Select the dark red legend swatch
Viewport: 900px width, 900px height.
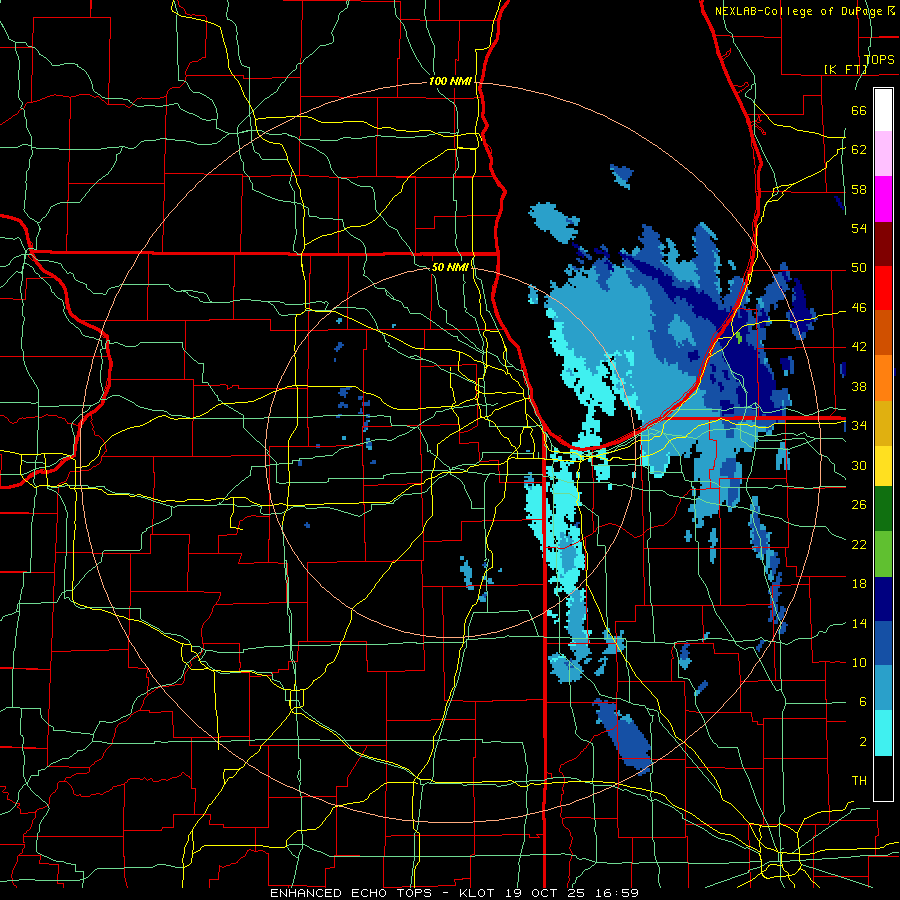tap(883, 244)
